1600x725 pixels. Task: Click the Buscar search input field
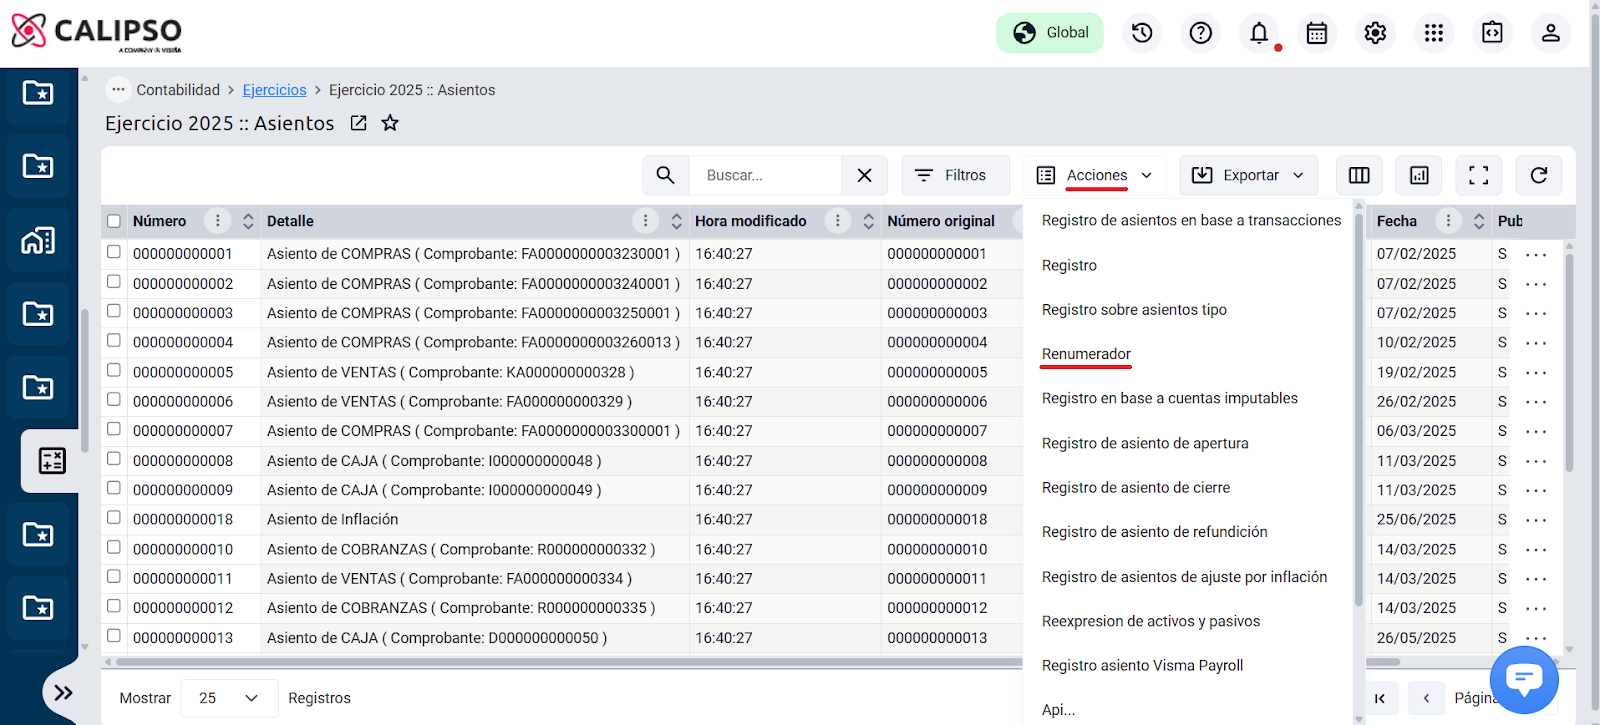tap(765, 175)
